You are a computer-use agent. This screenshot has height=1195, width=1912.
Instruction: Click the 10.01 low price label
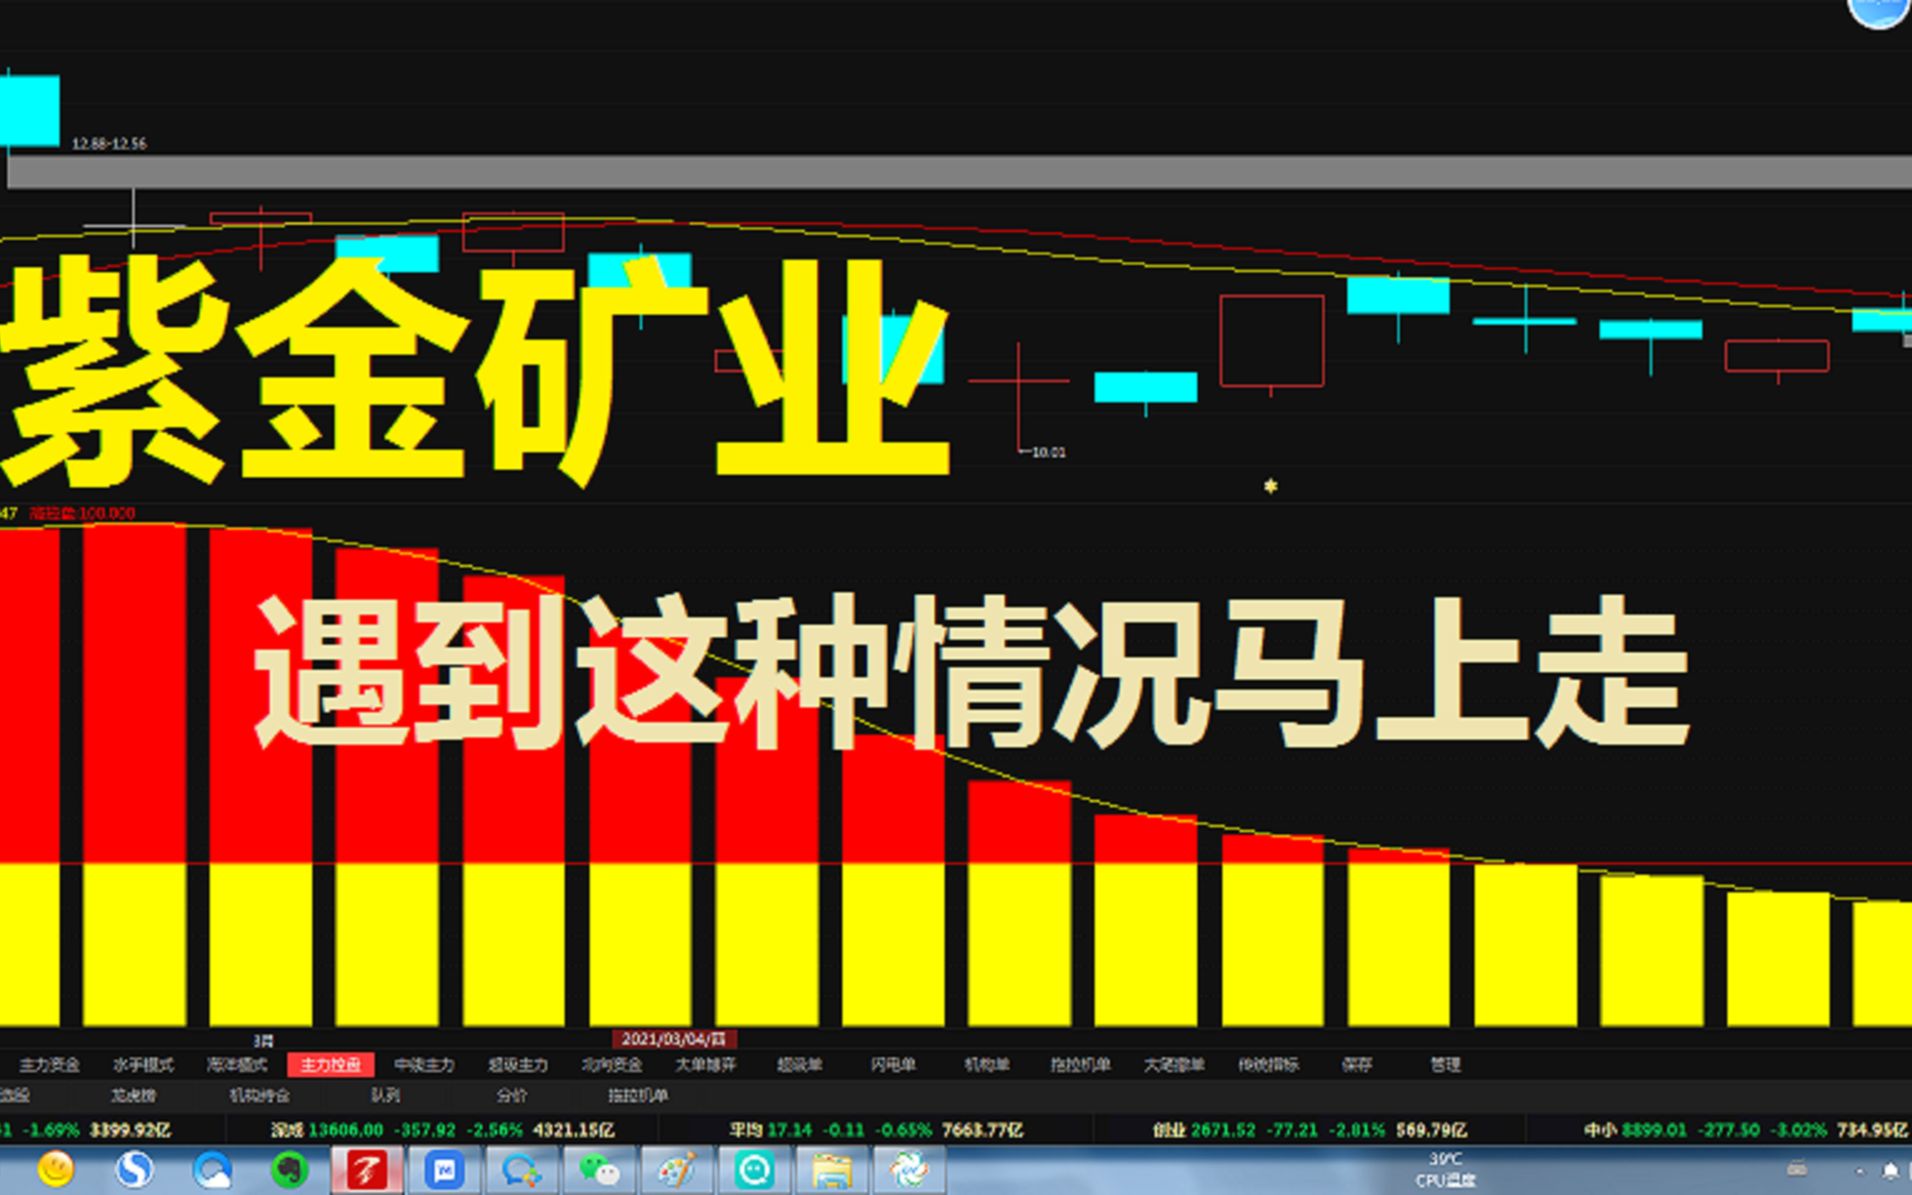[1048, 452]
